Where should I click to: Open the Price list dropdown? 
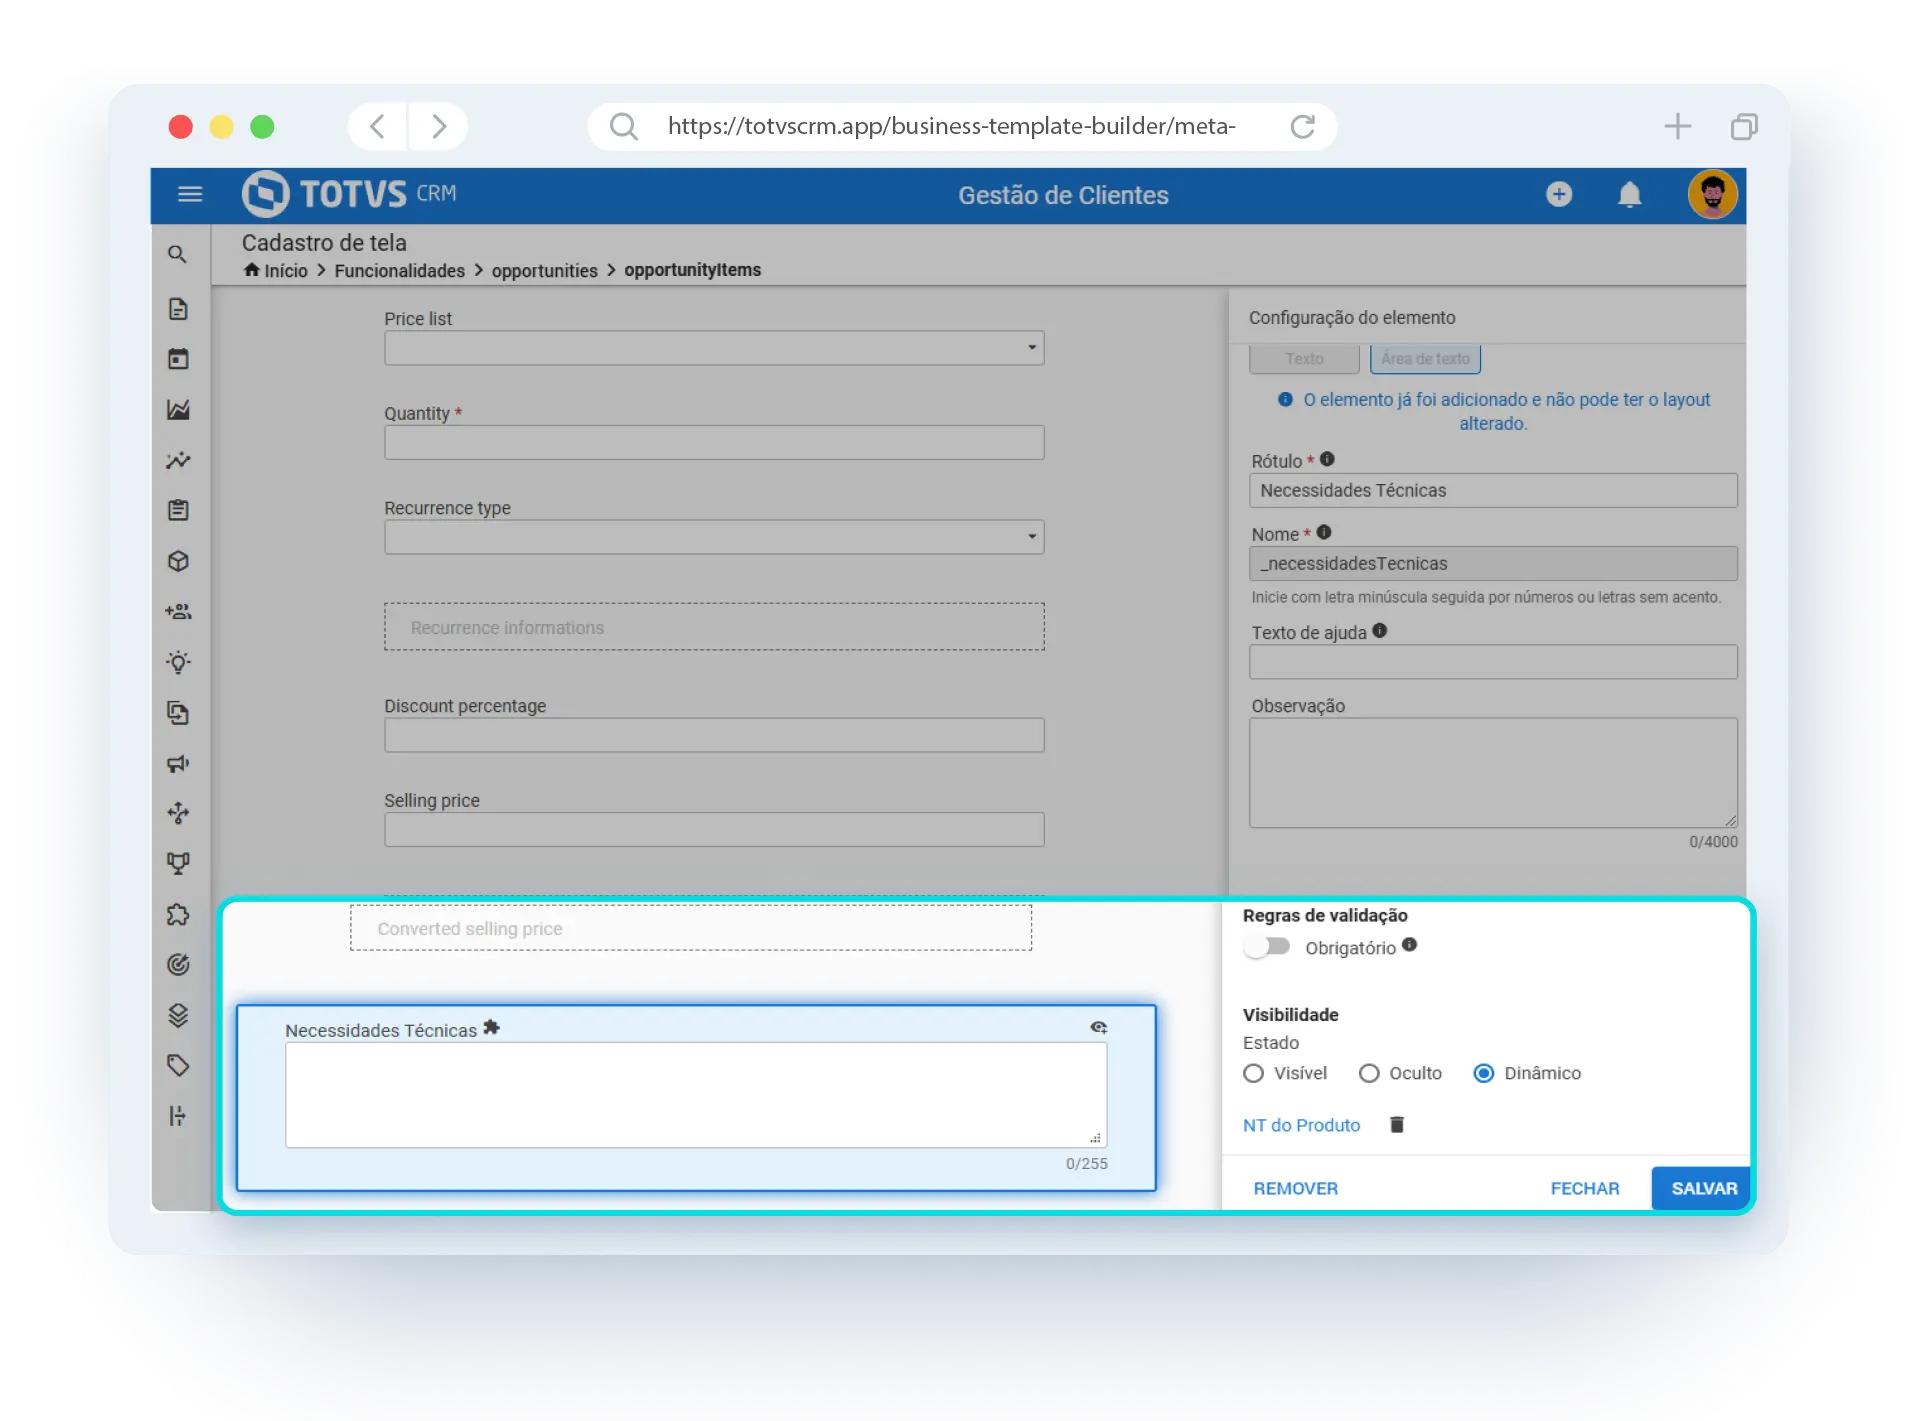click(714, 348)
